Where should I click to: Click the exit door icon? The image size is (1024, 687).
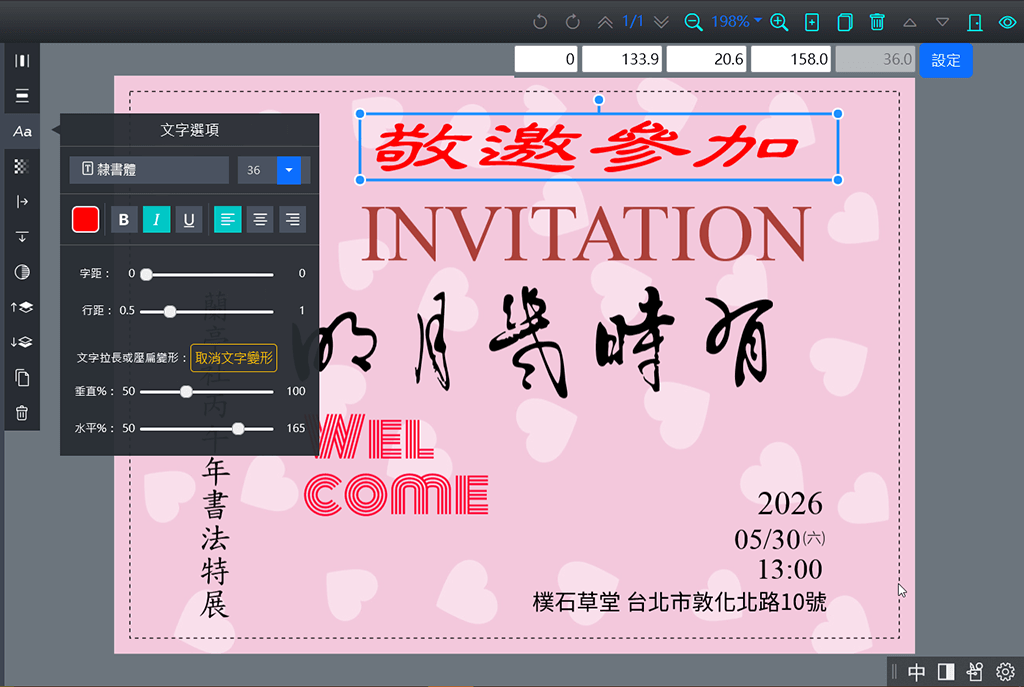(x=975, y=22)
